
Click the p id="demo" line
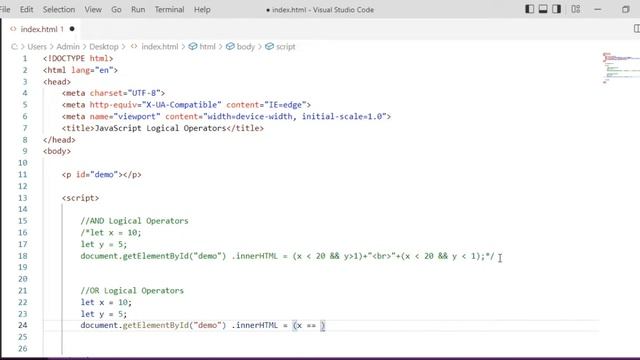(x=102, y=175)
